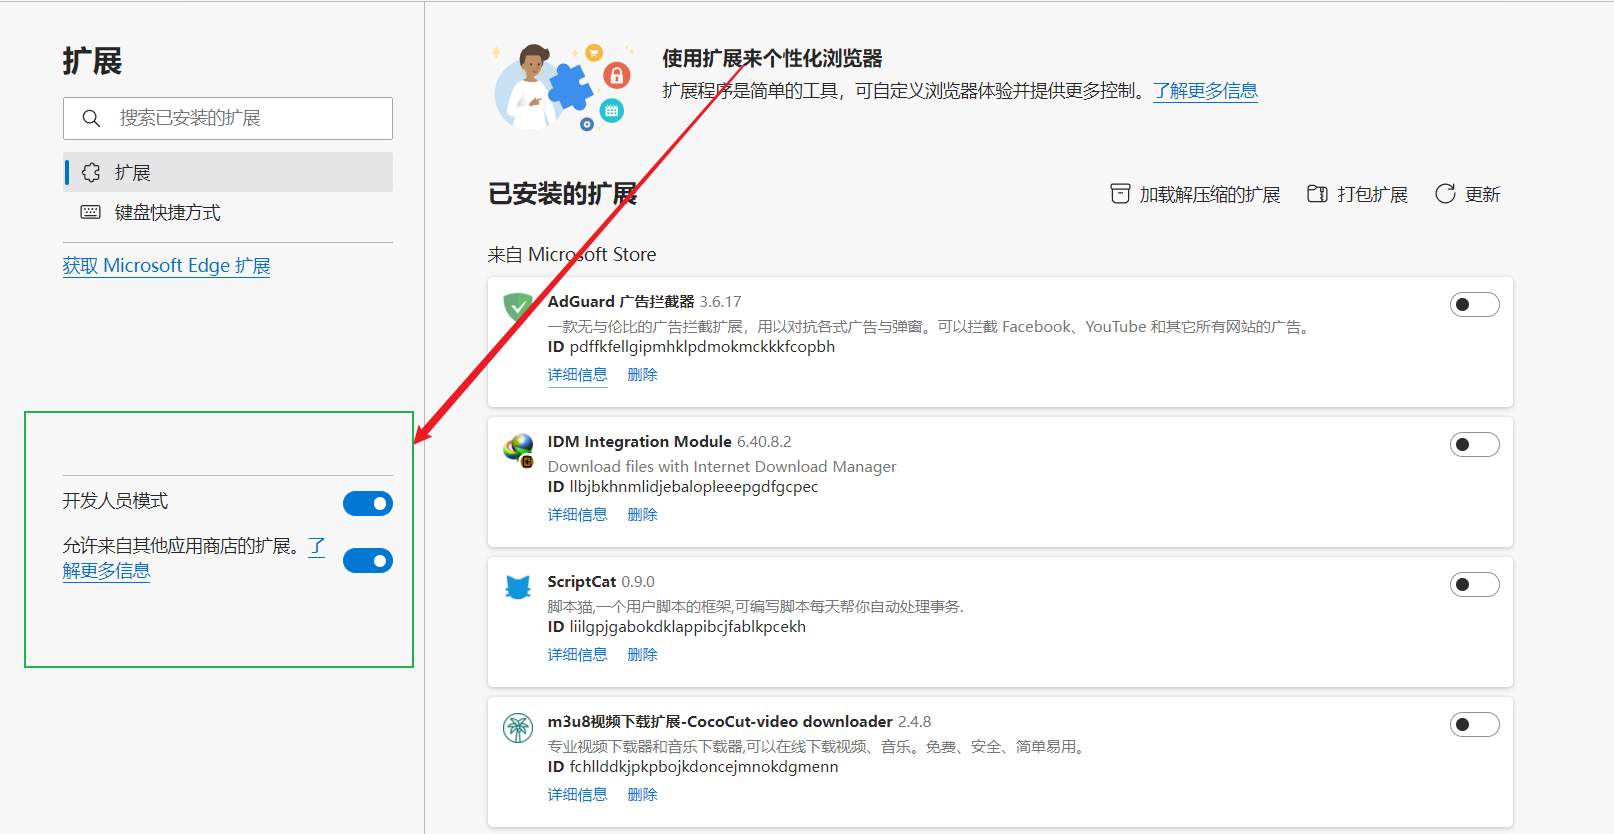Disable the 开发人员模式 toggle

click(x=368, y=504)
